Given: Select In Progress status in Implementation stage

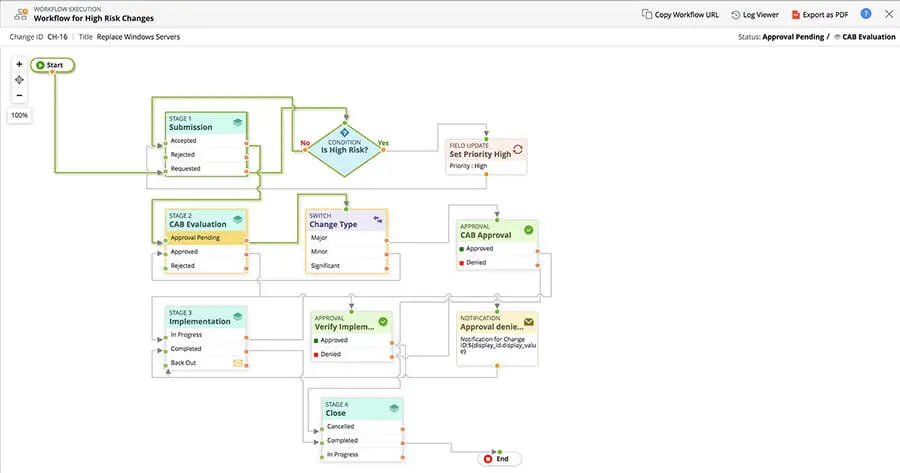Looking at the screenshot, I should coord(205,335).
